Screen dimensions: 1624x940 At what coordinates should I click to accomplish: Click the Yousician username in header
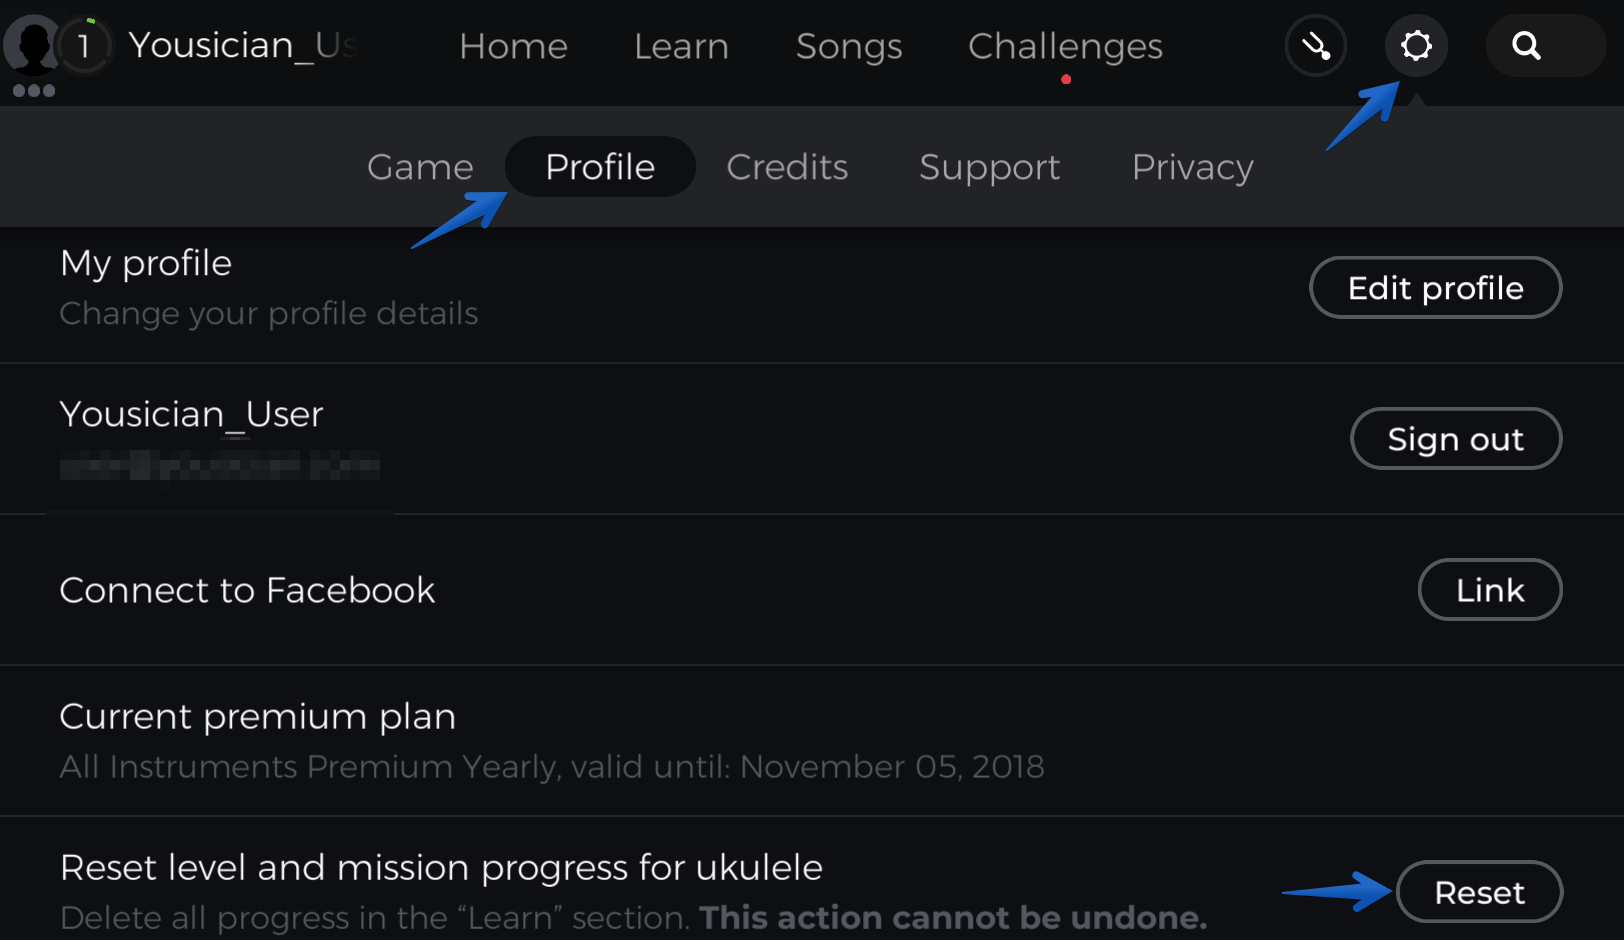(242, 46)
